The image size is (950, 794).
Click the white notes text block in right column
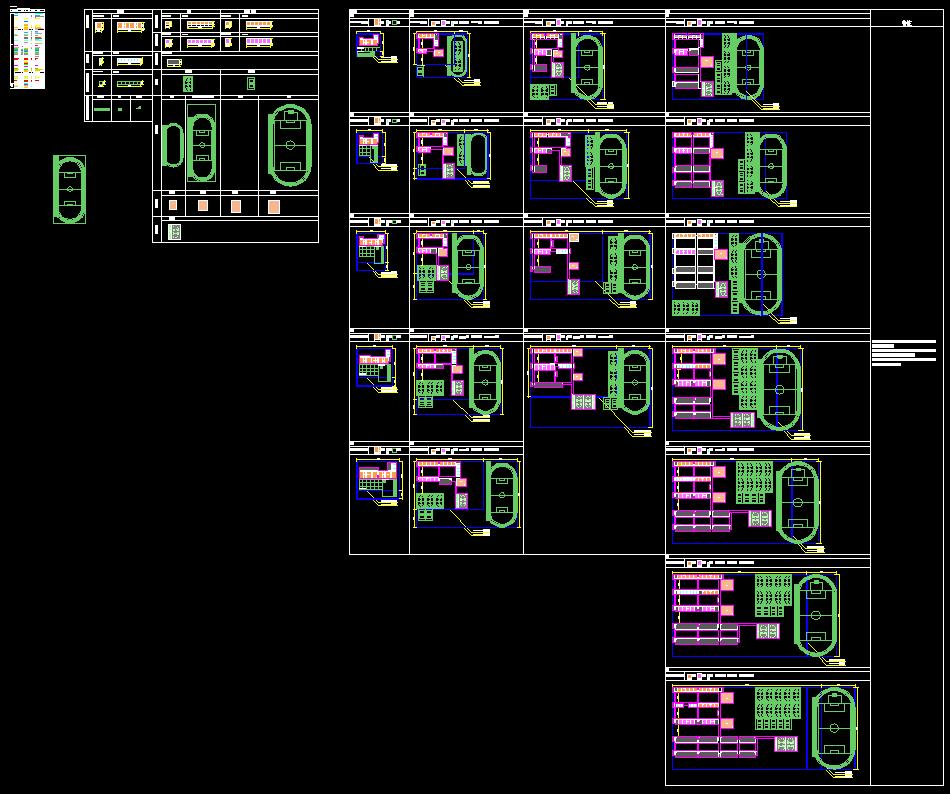click(x=903, y=353)
